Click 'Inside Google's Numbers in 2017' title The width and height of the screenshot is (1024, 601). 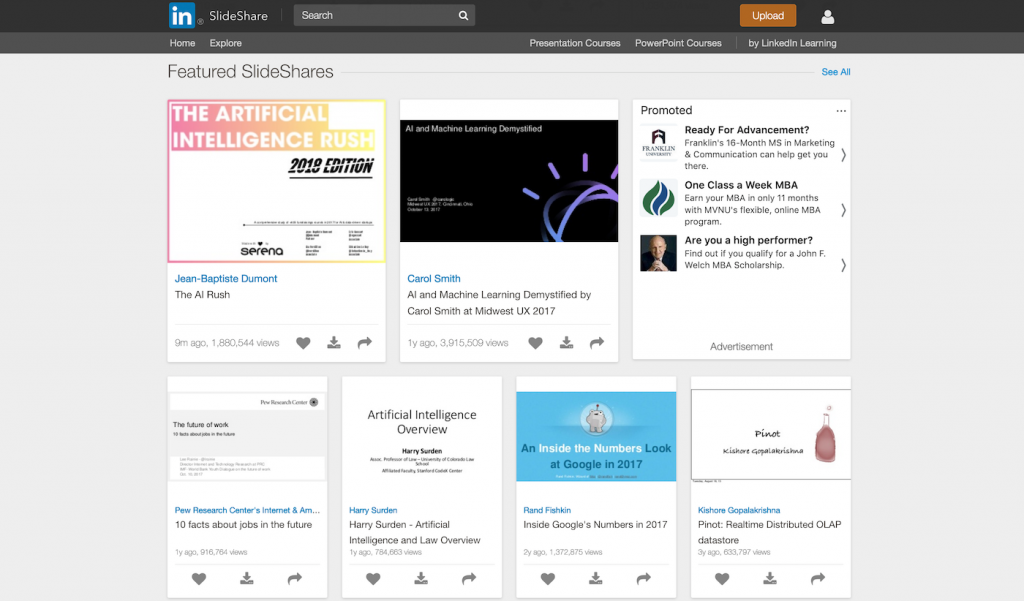point(595,525)
